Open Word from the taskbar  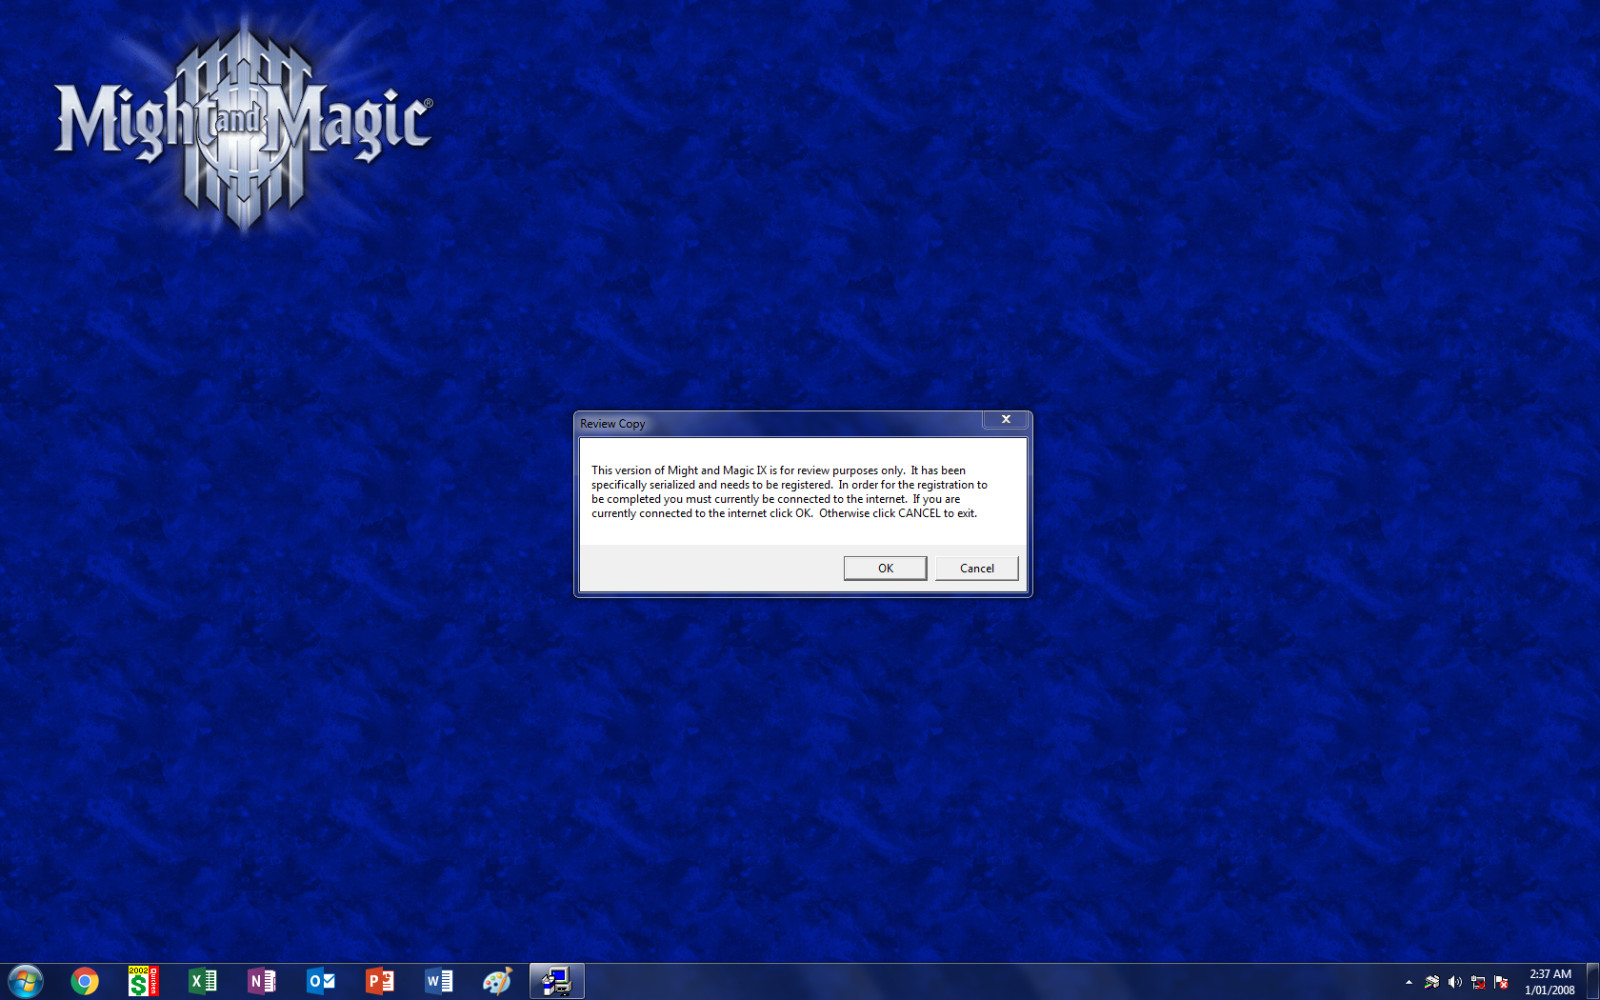[438, 982]
